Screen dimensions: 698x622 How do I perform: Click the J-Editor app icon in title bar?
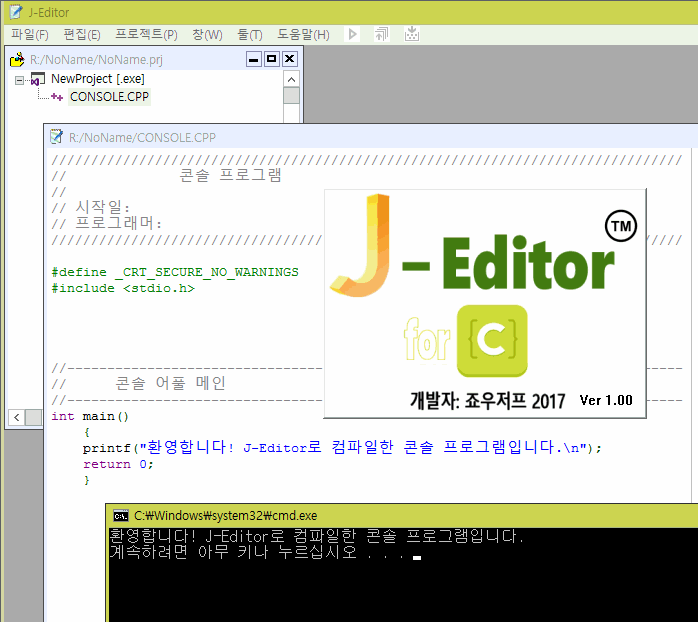tap(15, 12)
